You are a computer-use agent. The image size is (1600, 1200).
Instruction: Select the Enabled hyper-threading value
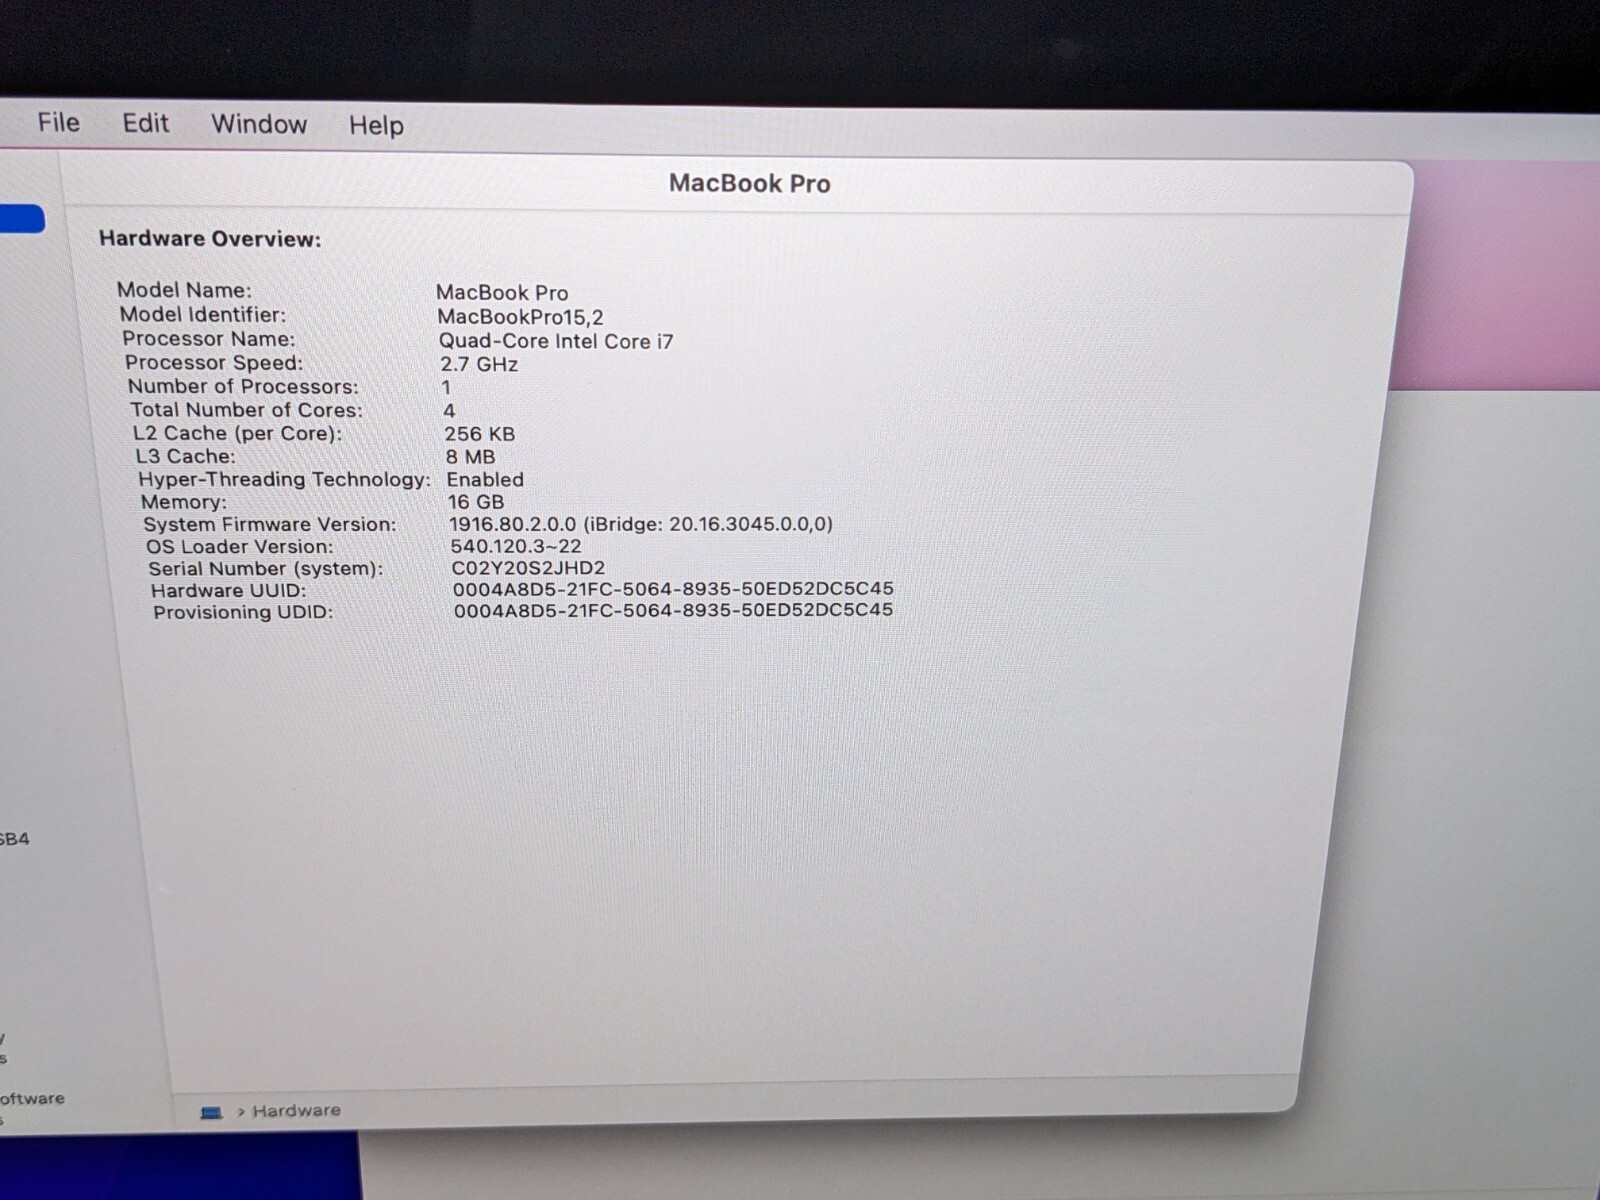[485, 480]
